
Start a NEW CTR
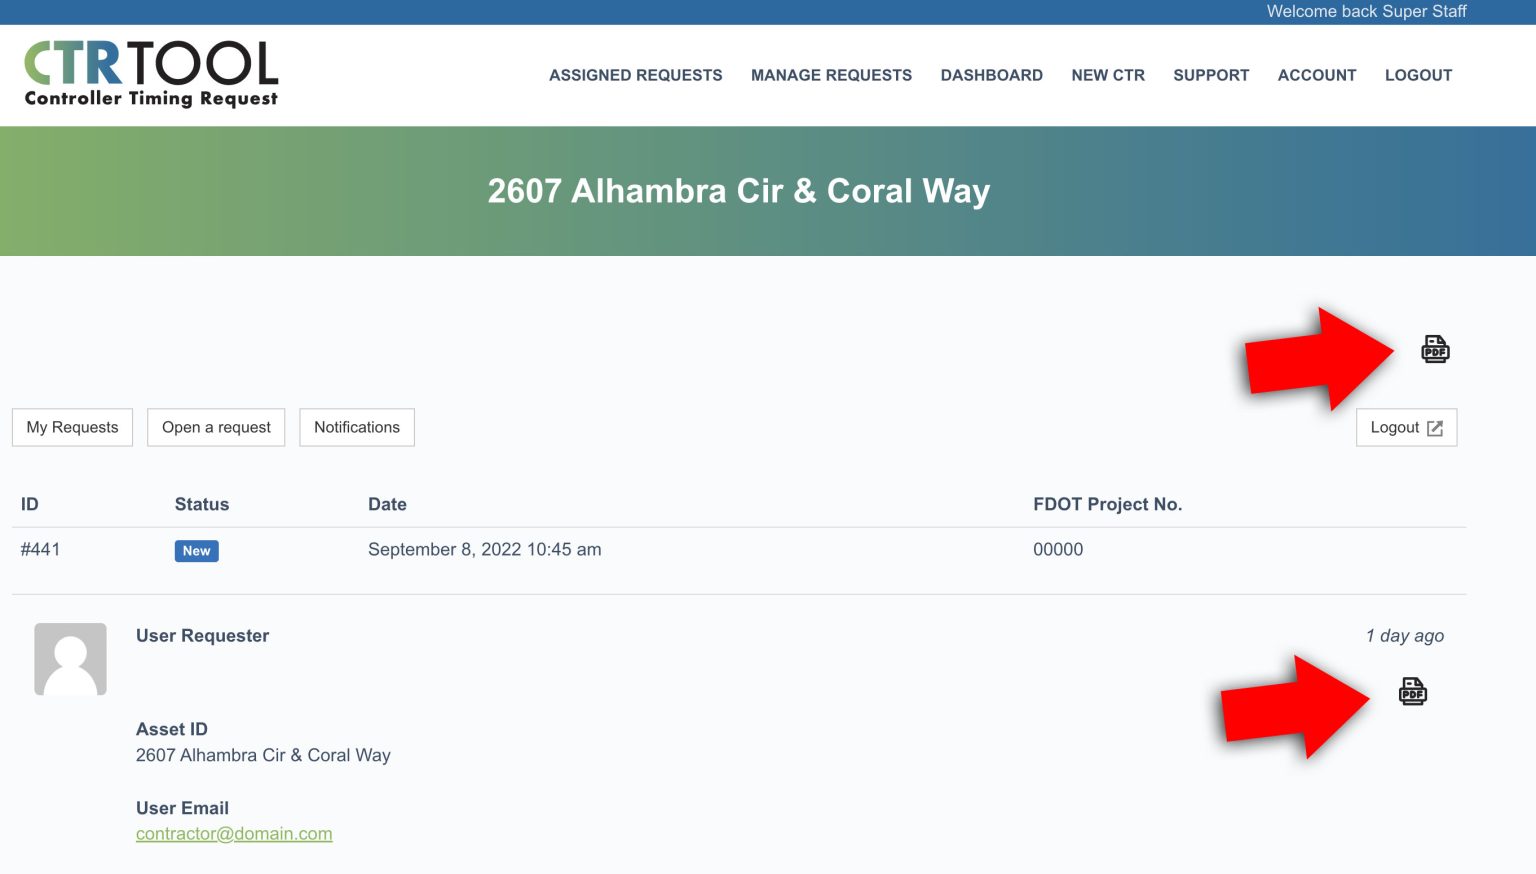1107,75
